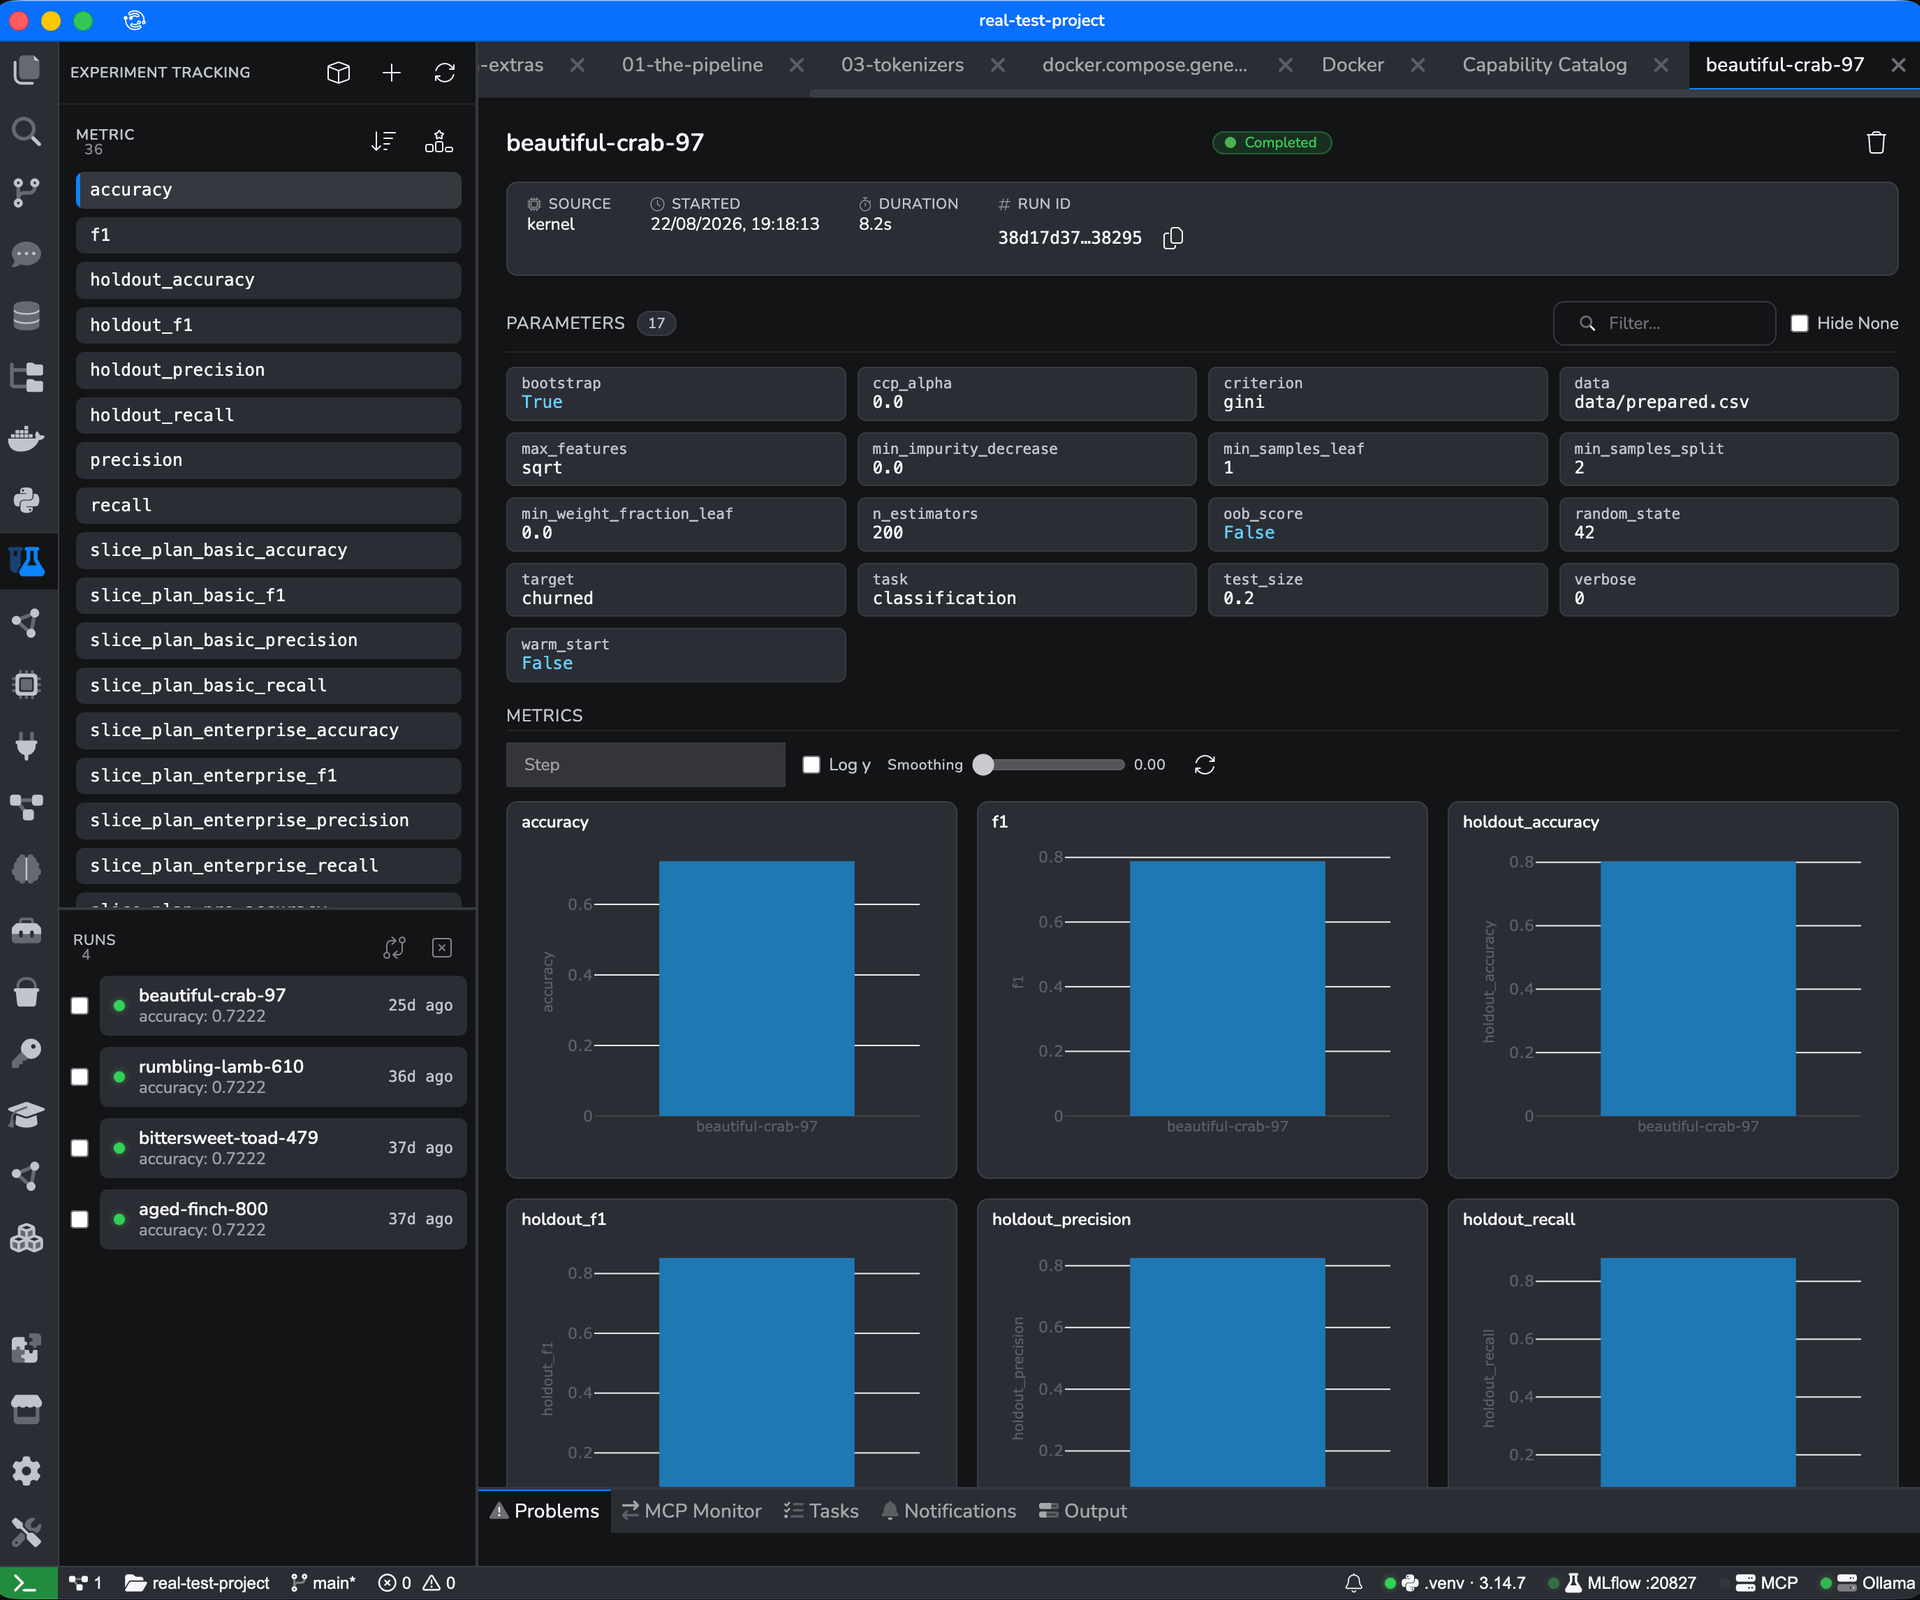Check the bittersweet-toad-479 run checkbox
This screenshot has height=1600, width=1920.
(x=80, y=1148)
